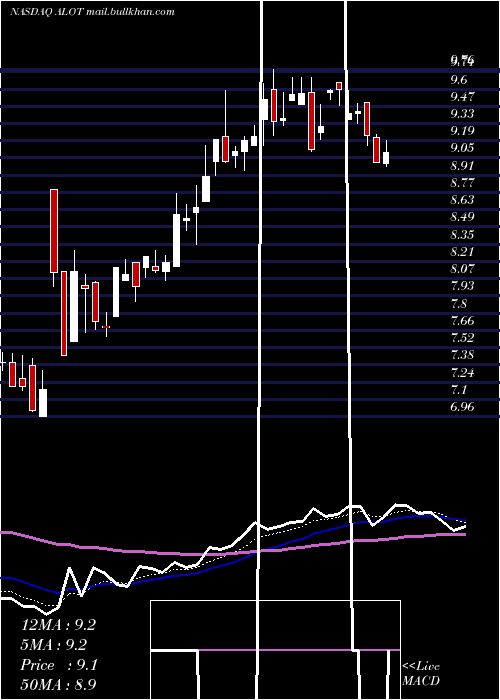
Task: Click the 8.77 price axis label
Action: [462, 183]
